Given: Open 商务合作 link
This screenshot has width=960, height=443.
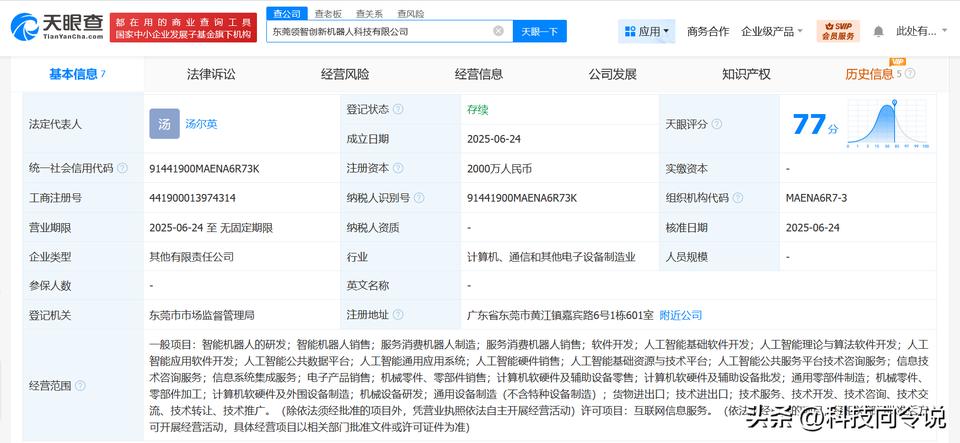Looking at the screenshot, I should [708, 31].
